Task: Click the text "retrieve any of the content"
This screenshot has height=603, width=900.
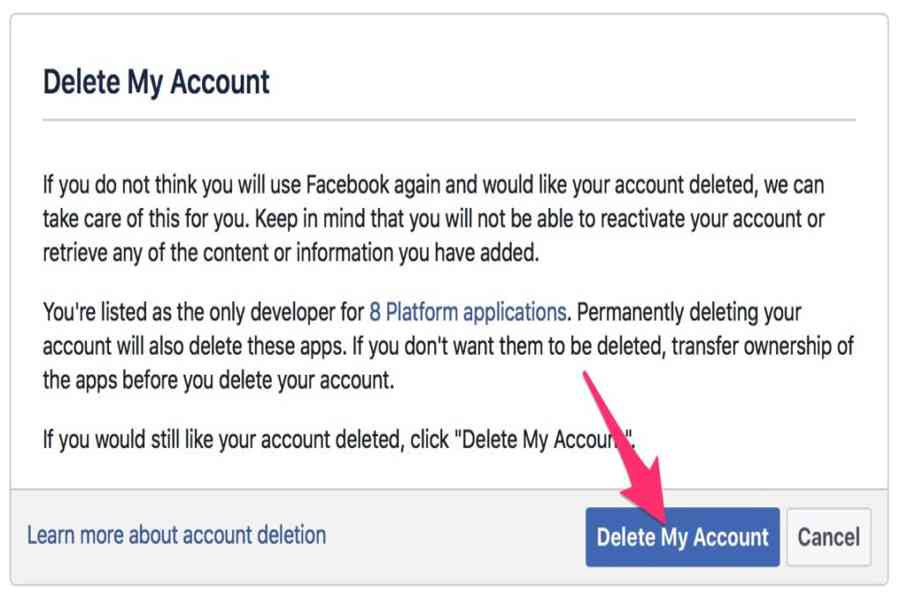Action: [x=150, y=252]
